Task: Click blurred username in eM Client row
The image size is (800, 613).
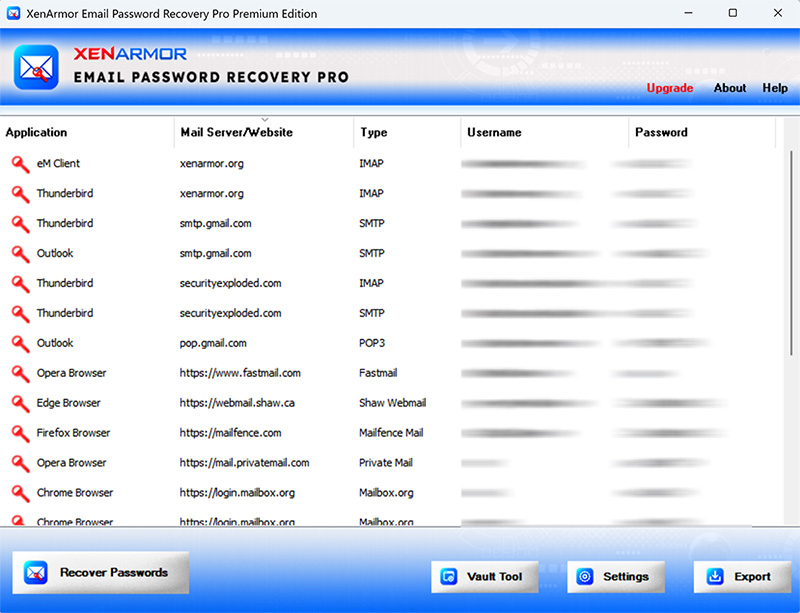Action: click(523, 164)
